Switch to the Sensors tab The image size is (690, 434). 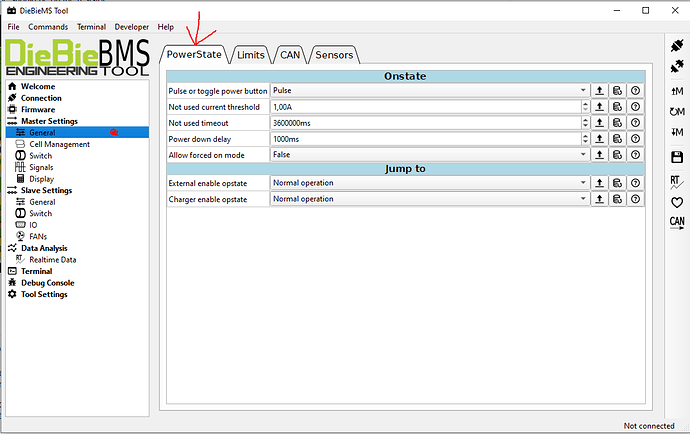pyautogui.click(x=334, y=55)
